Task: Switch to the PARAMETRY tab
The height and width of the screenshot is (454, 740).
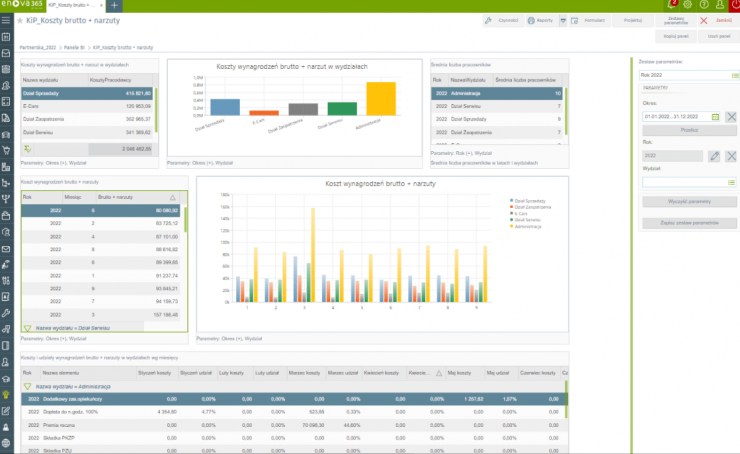Action: 657,88
